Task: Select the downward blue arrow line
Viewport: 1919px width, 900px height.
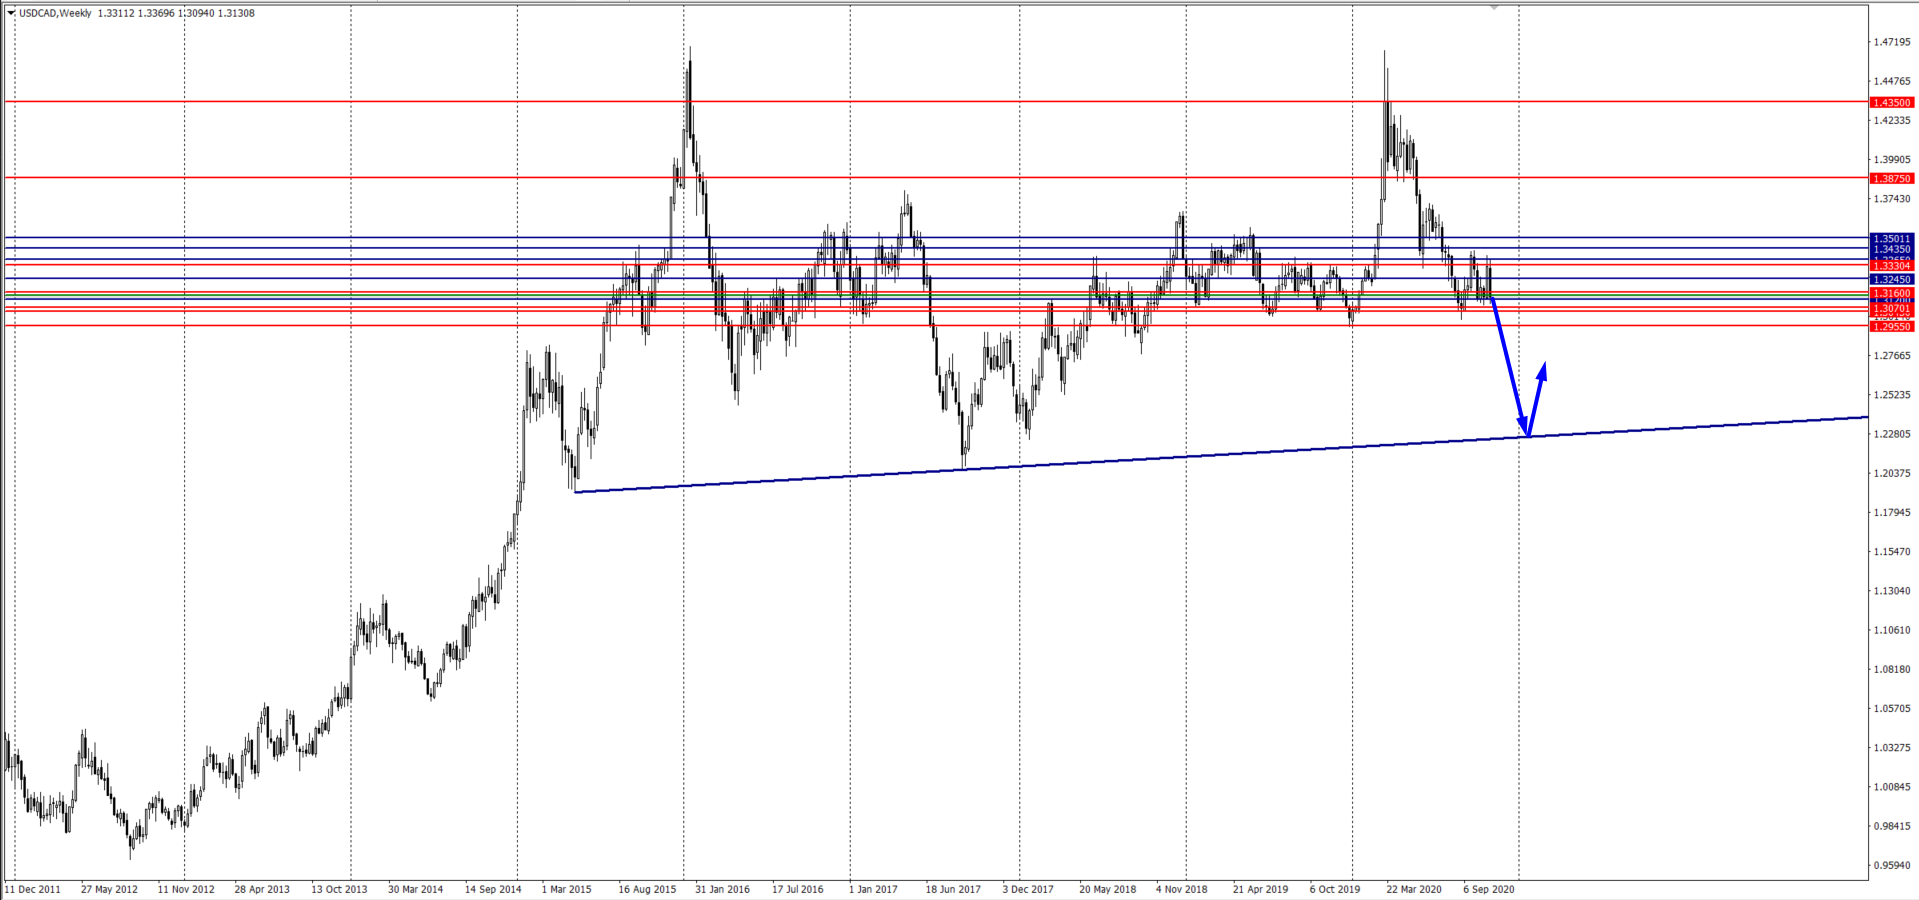Action: point(1510,367)
